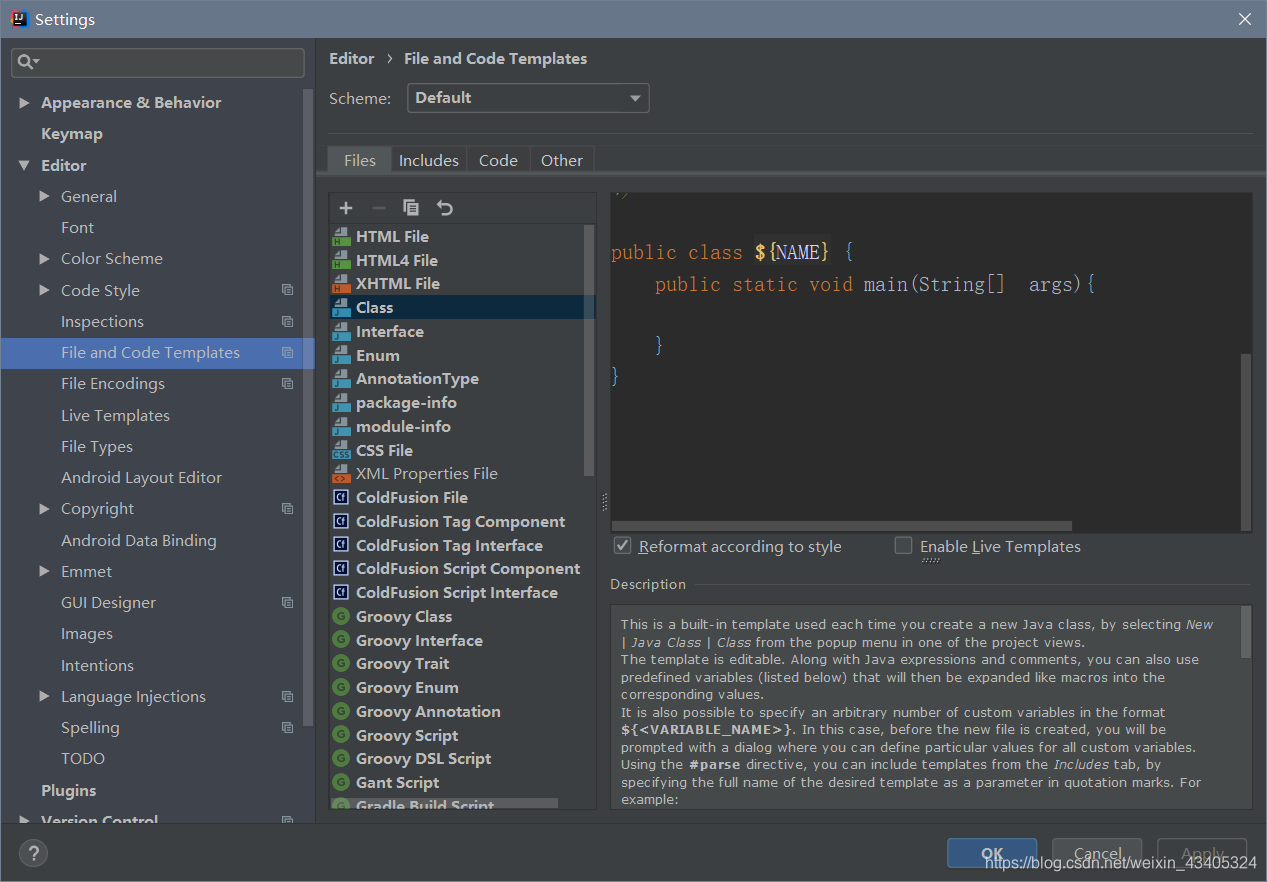Click the add template plus icon
This screenshot has height=882, width=1267.
click(346, 208)
